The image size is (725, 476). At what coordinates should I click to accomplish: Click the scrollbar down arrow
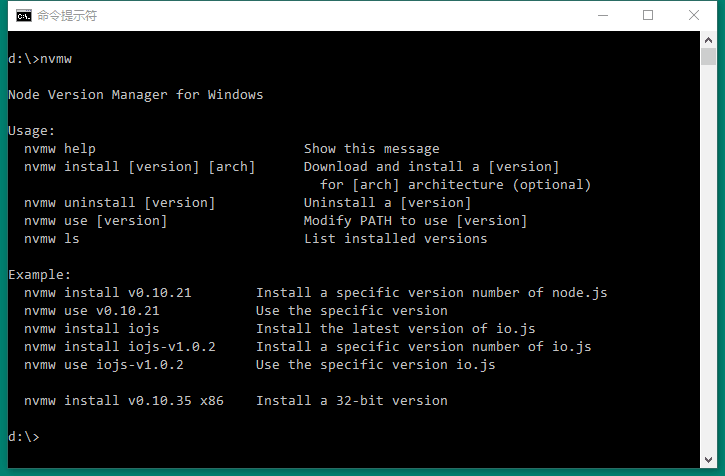click(708, 458)
